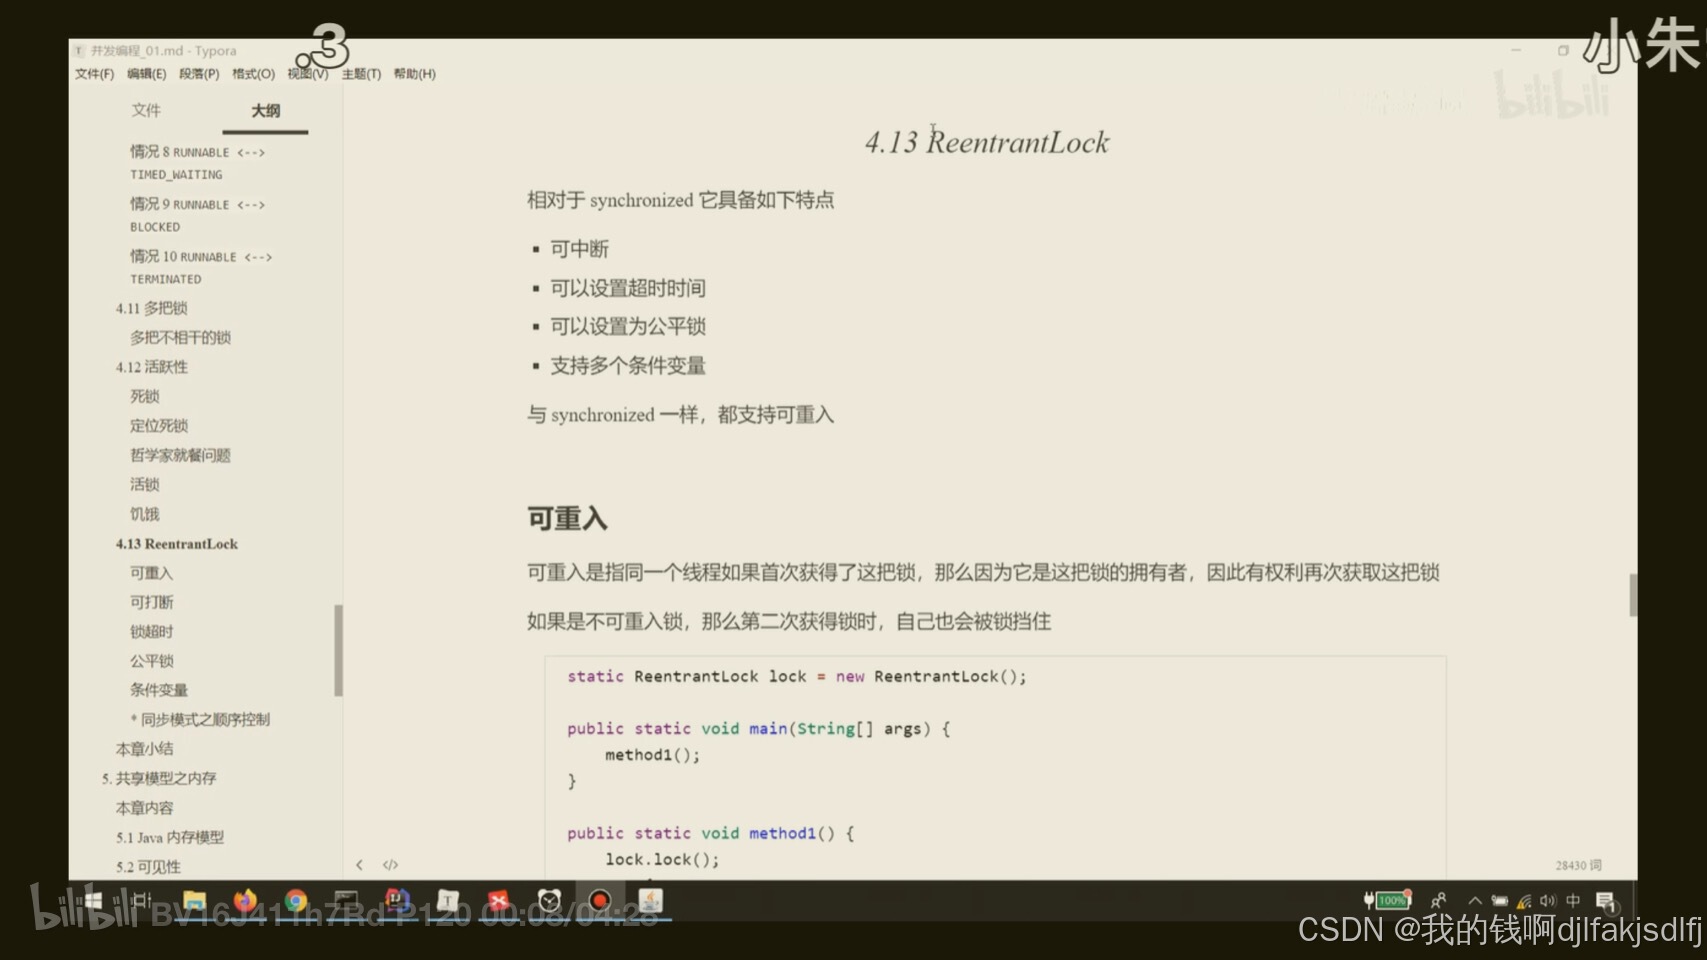Select outline entry 本章小结
The height and width of the screenshot is (960, 1707).
144,749
